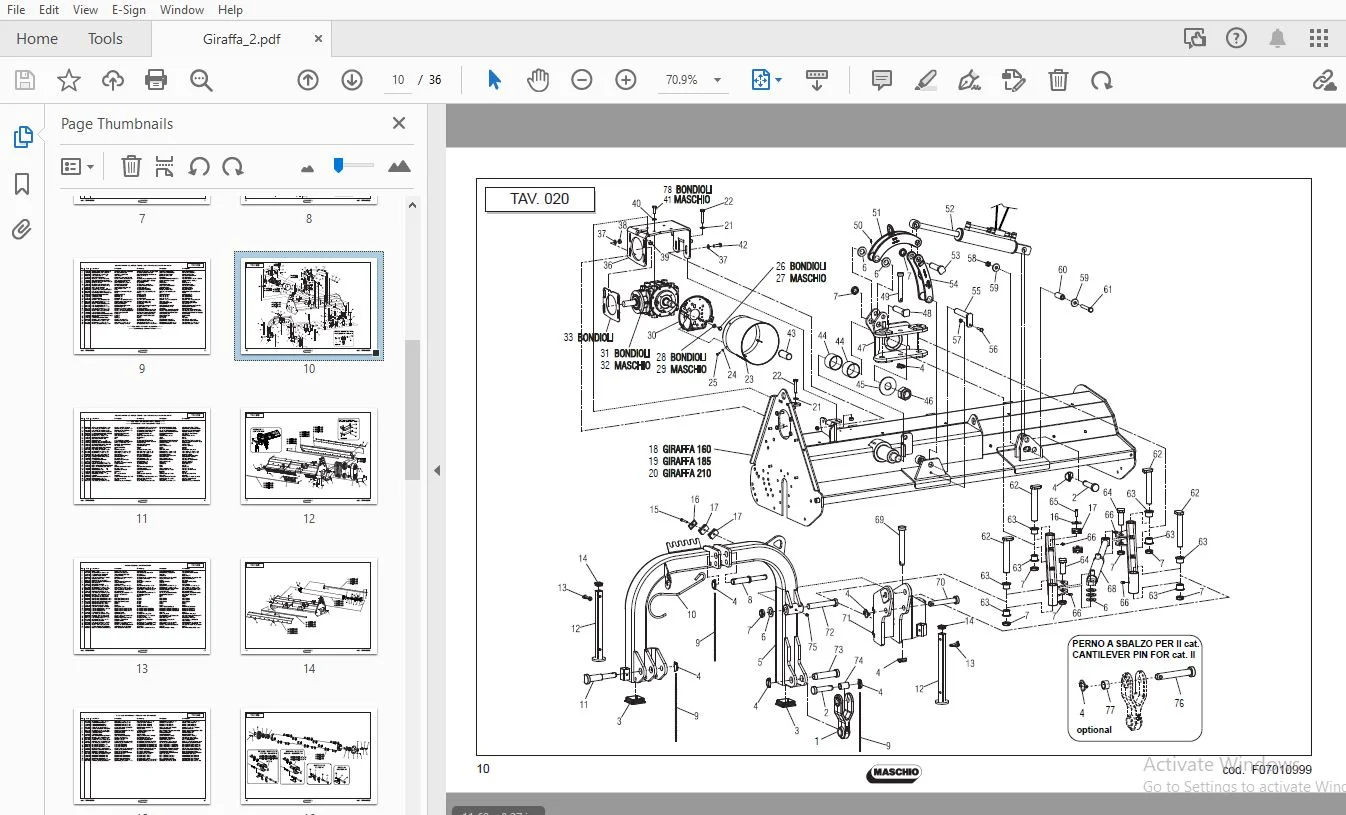This screenshot has width=1346, height=815.
Task: Switch to the Home tab
Action: 37,38
